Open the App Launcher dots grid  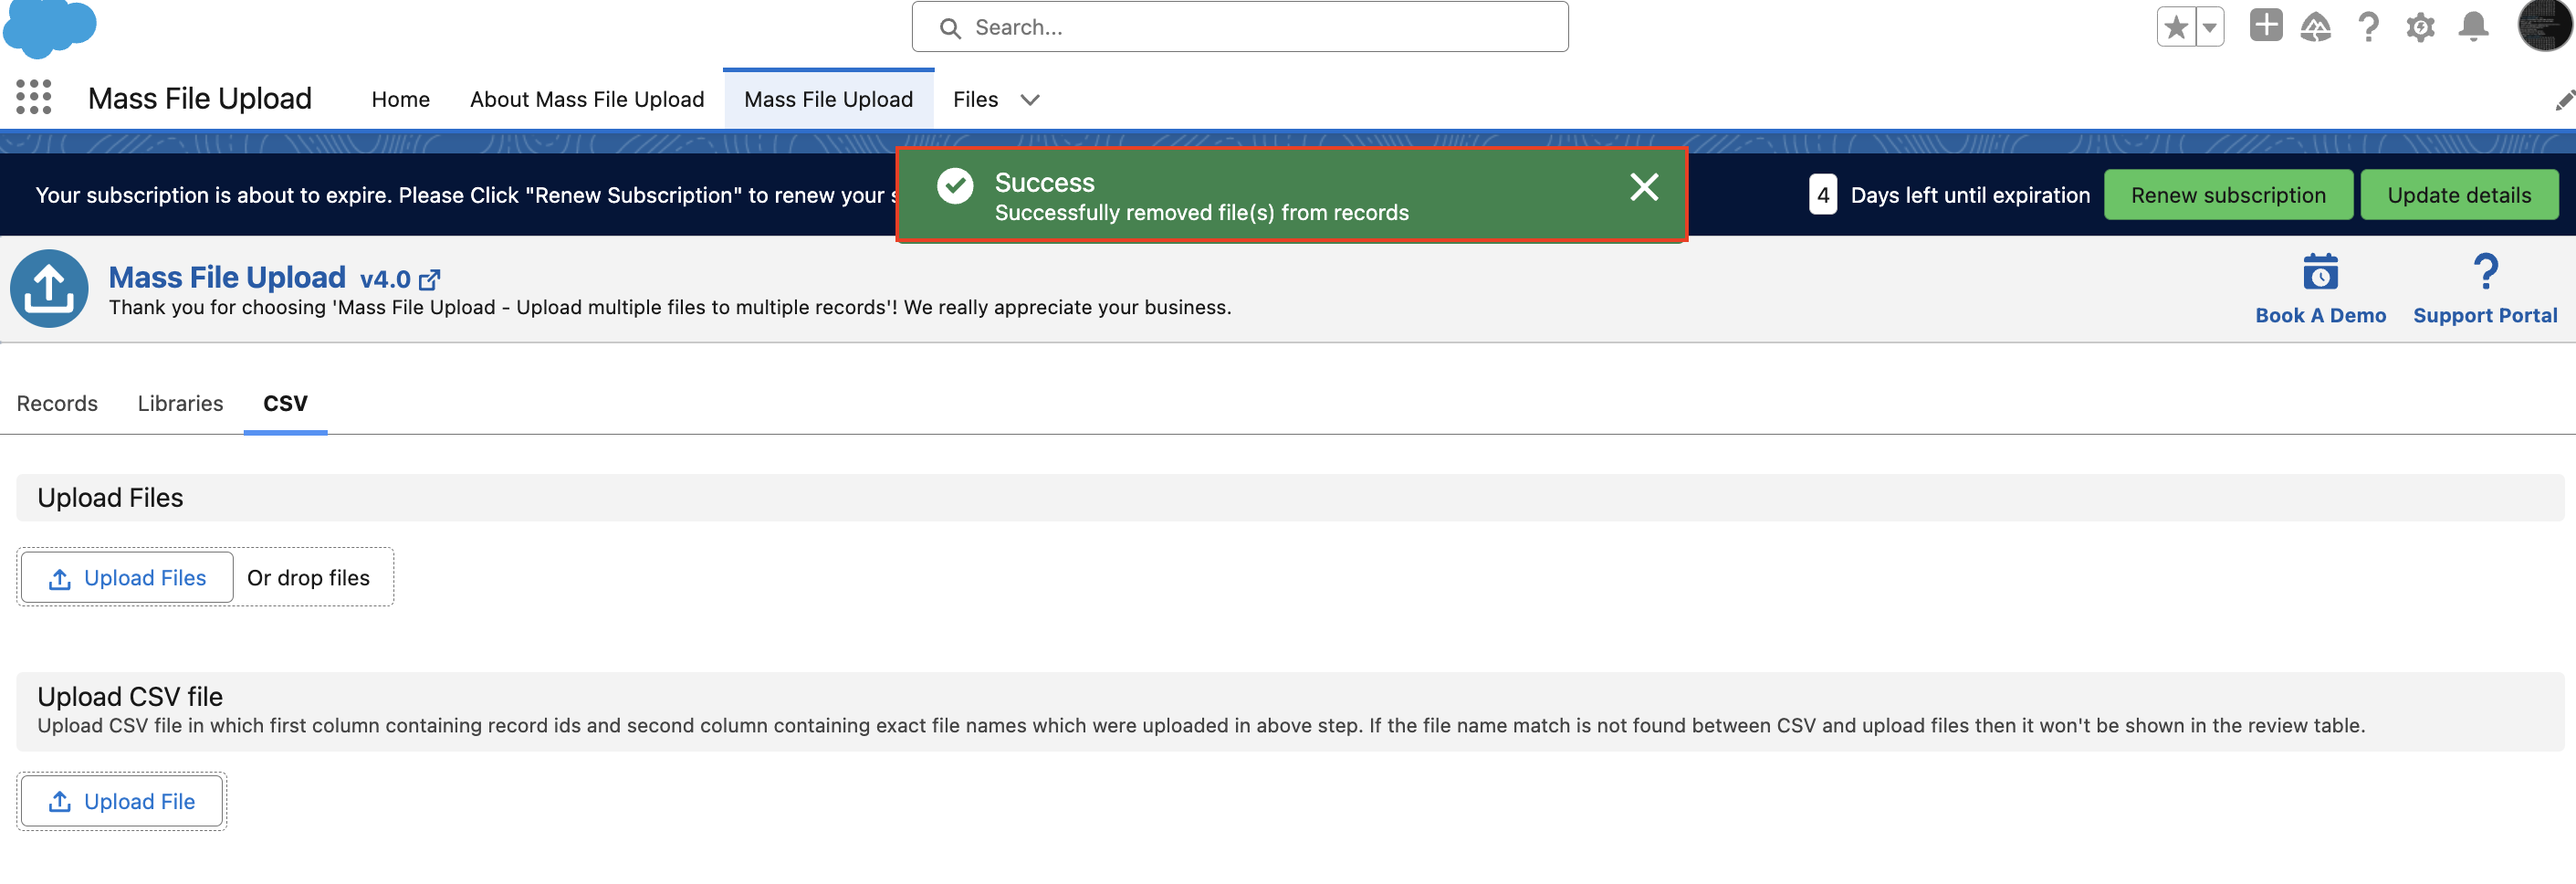[34, 98]
